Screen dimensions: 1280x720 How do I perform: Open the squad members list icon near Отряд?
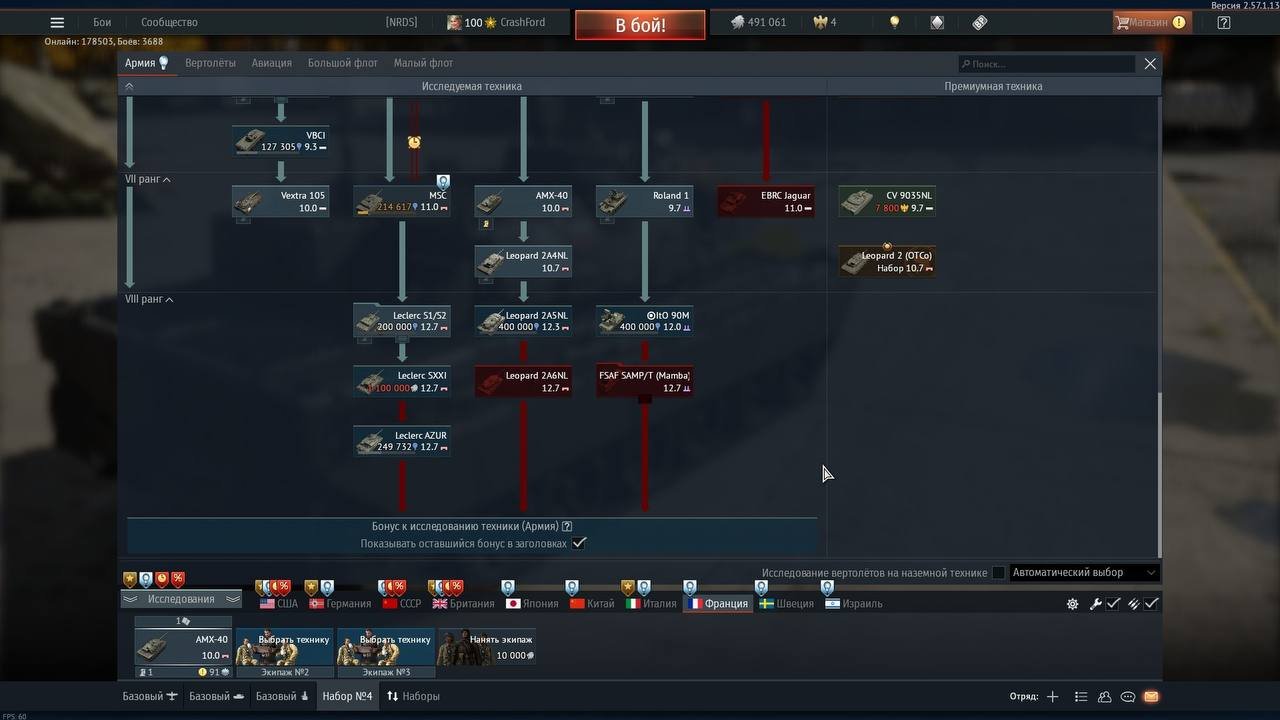coord(1081,697)
